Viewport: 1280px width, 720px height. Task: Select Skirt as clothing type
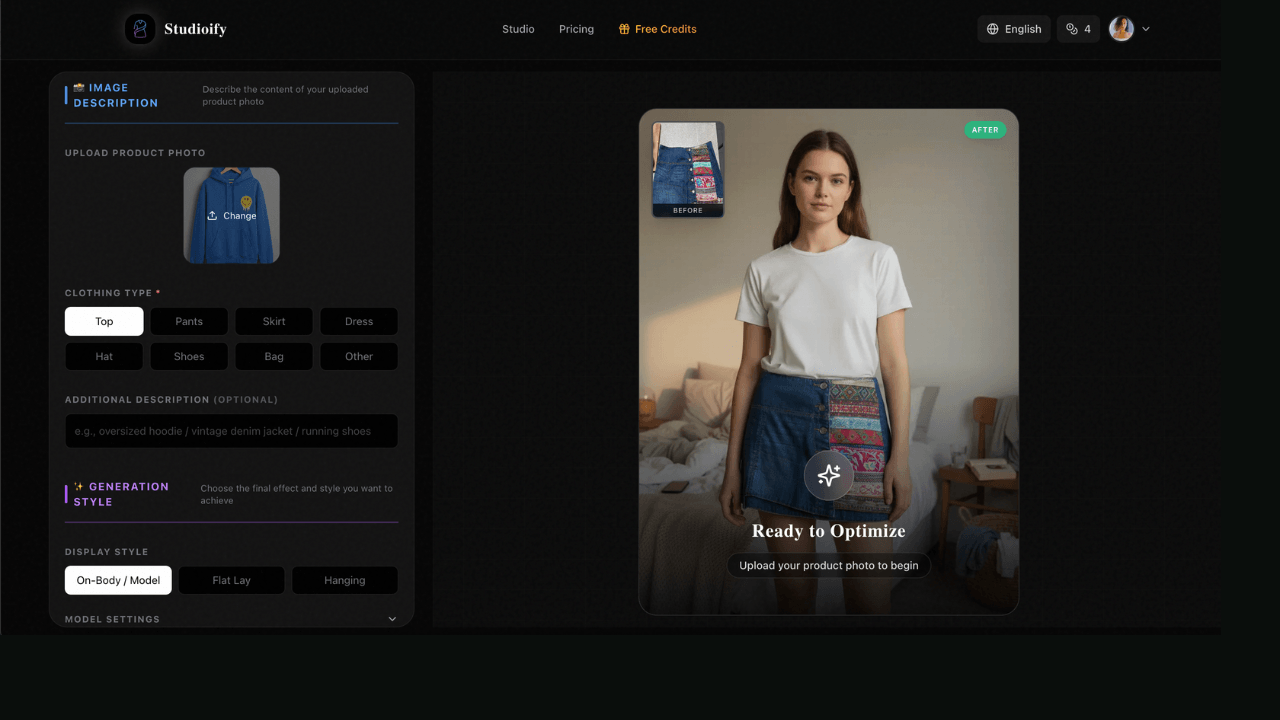tap(274, 321)
